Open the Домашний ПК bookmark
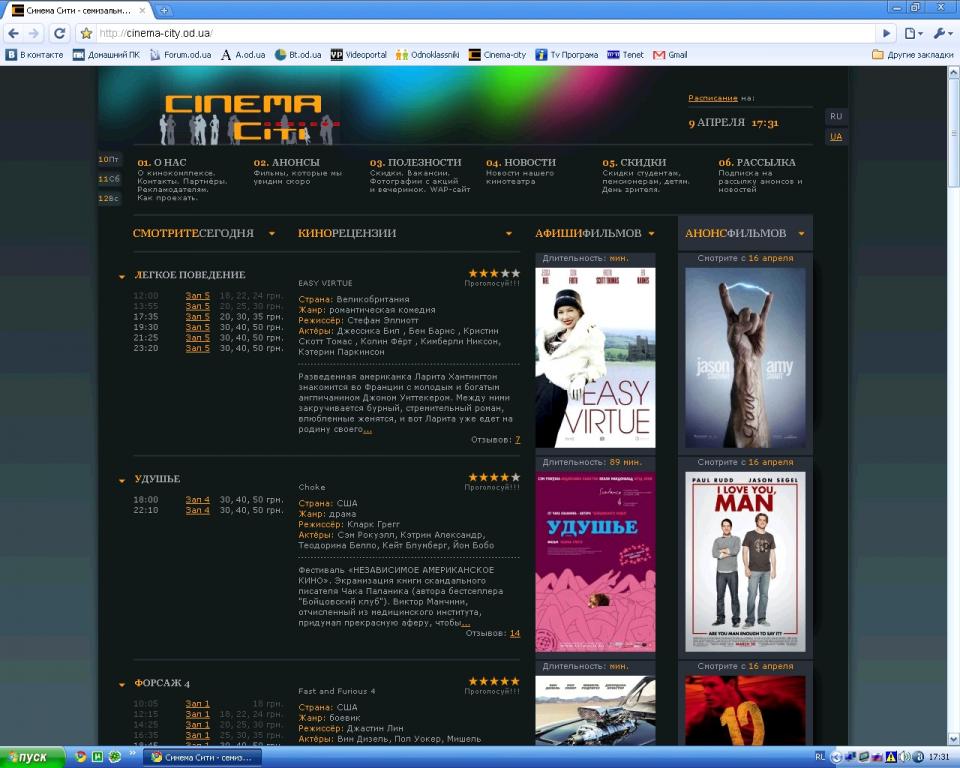The height and width of the screenshot is (768, 960). coord(107,55)
